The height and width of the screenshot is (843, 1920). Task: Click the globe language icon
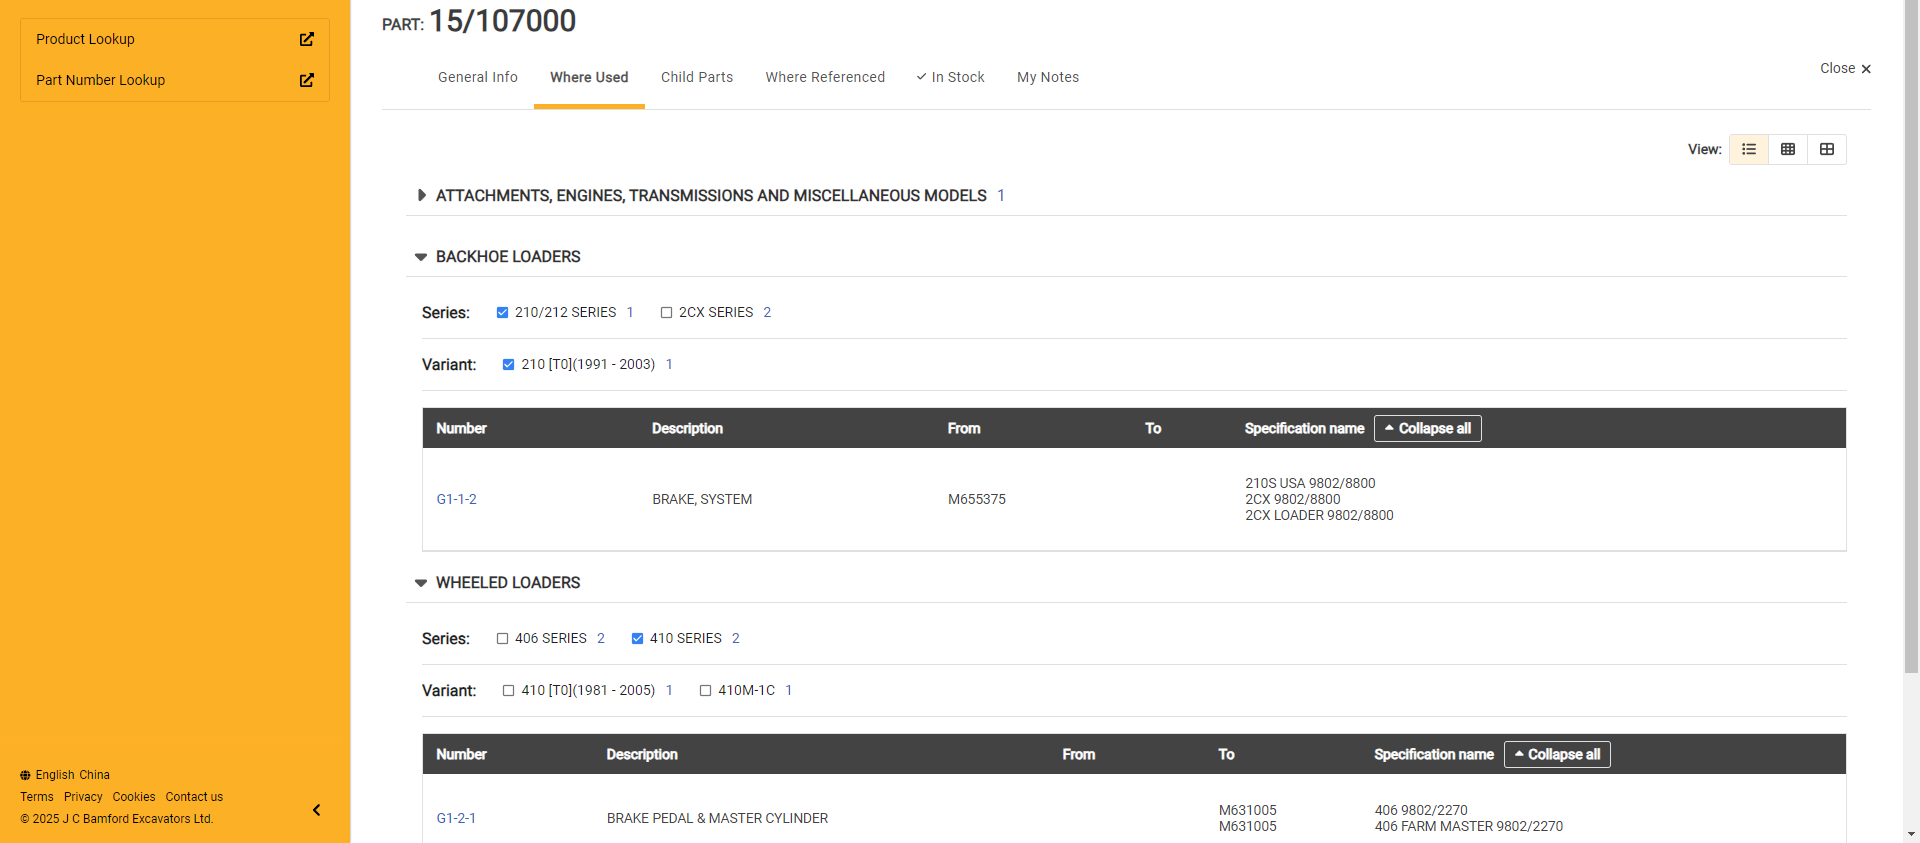tap(25, 775)
